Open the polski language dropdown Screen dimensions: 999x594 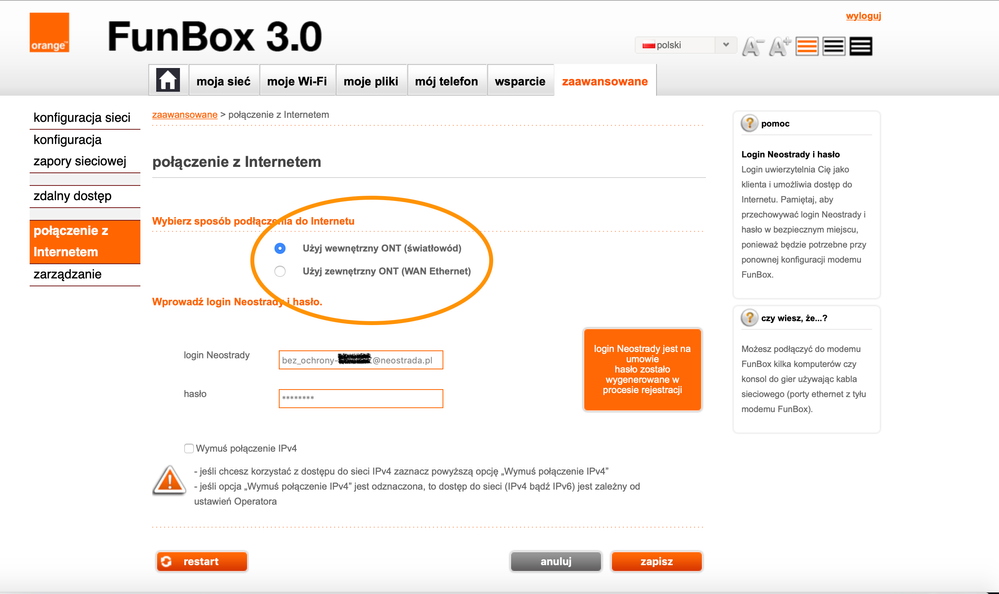point(686,45)
